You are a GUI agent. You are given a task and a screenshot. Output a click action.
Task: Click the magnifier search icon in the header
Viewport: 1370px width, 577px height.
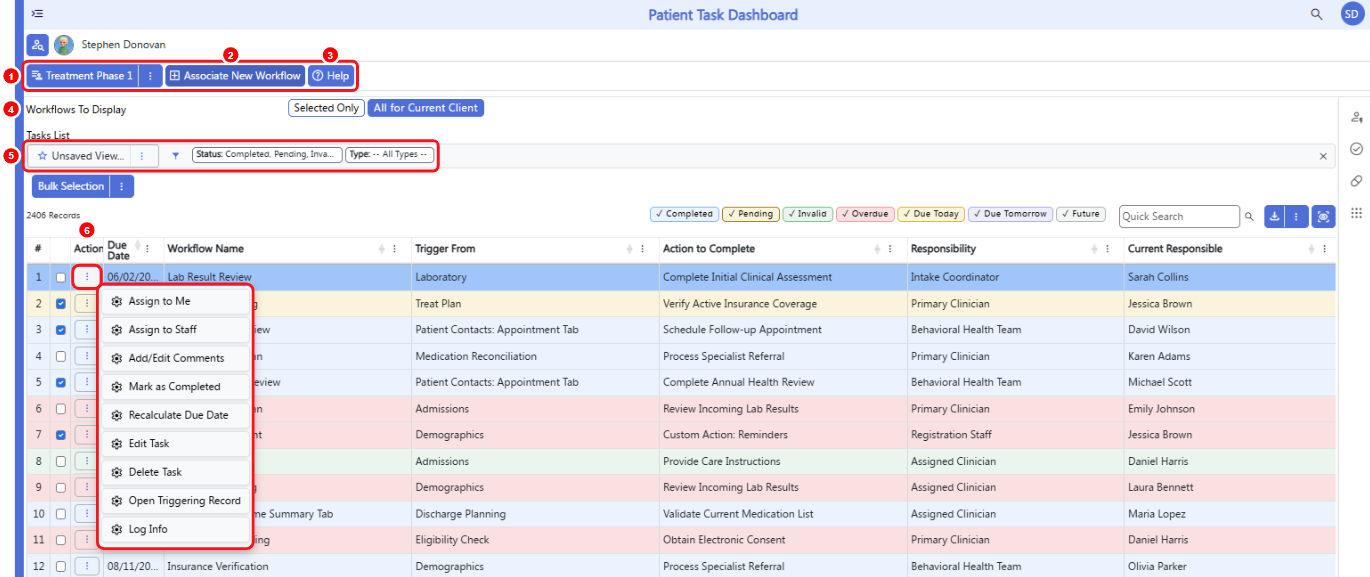point(1317,14)
